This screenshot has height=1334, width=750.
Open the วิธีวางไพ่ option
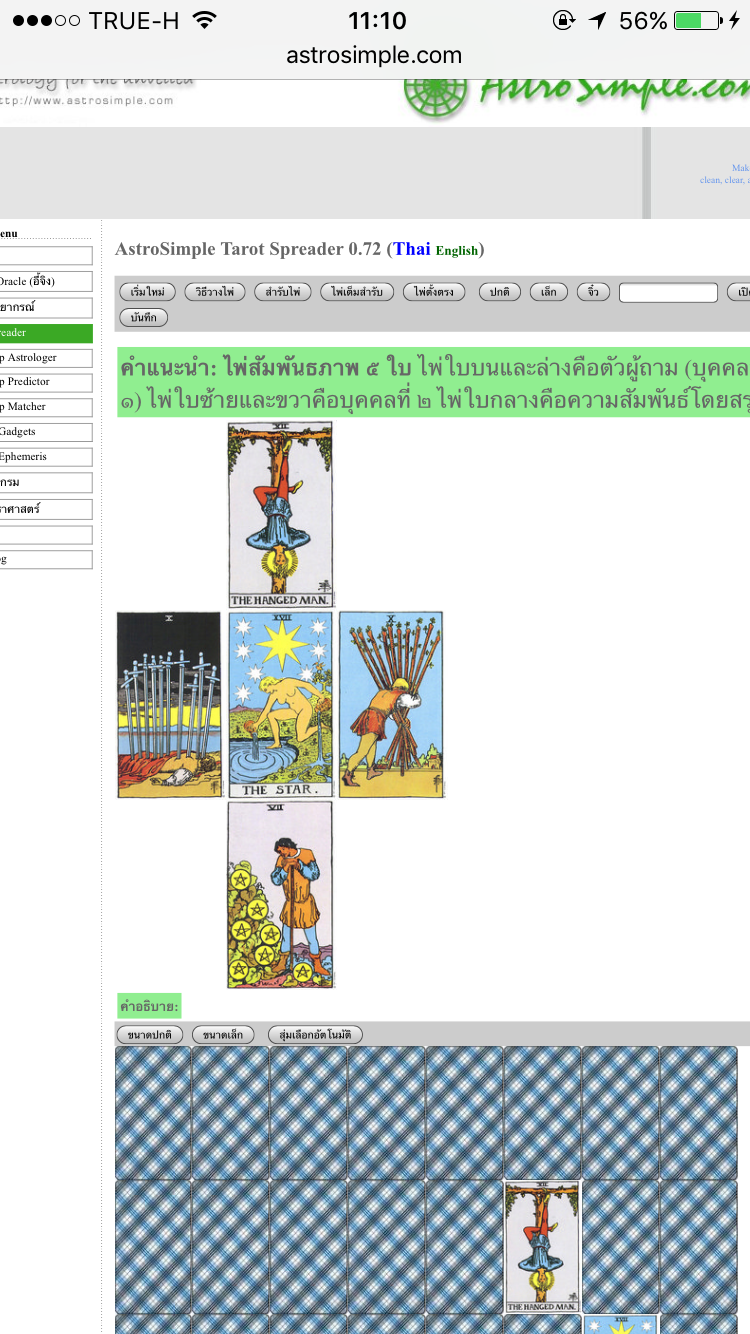[x=215, y=292]
